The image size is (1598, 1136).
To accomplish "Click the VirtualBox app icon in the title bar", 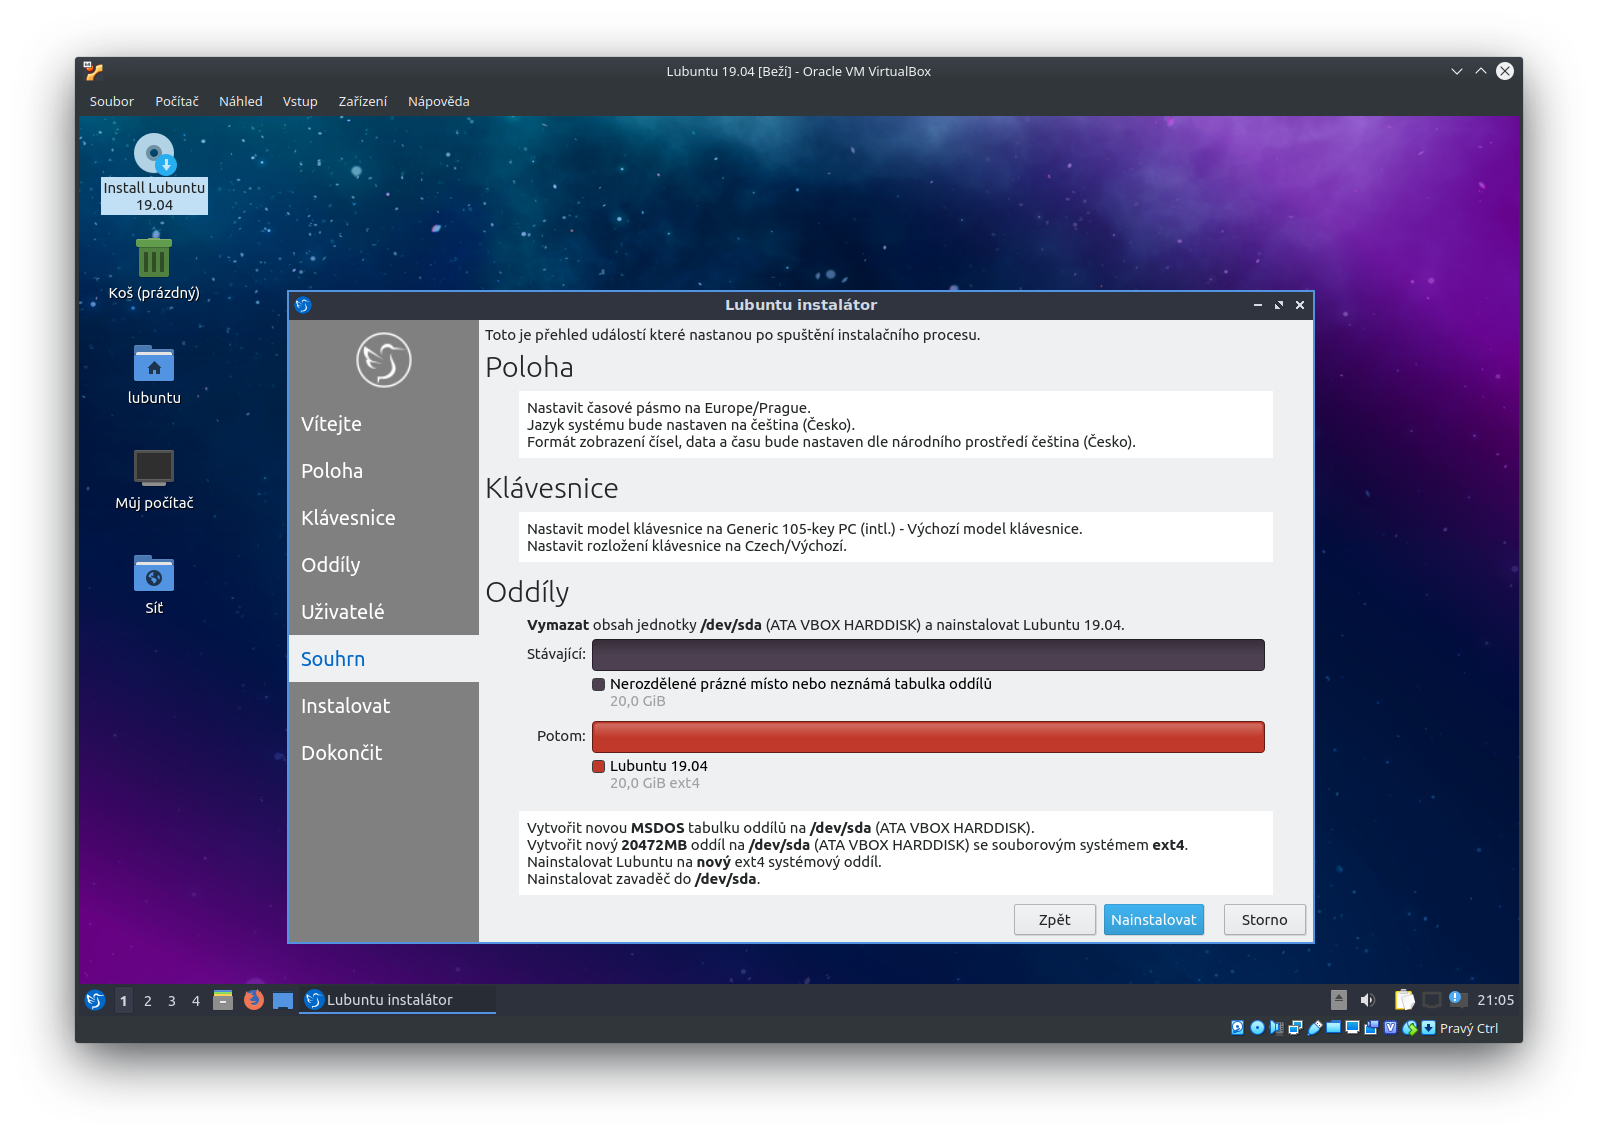I will (x=94, y=71).
